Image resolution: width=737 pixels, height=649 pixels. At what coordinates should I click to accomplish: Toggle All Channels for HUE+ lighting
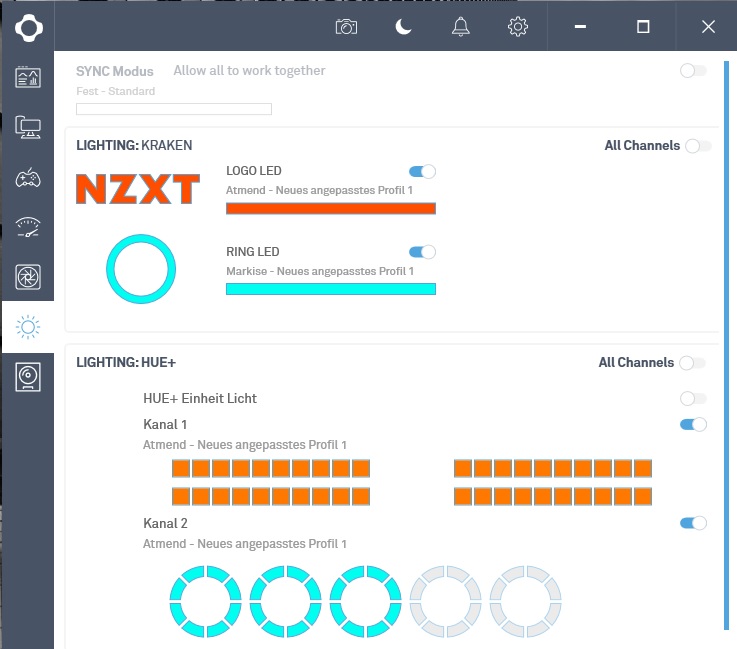692,363
